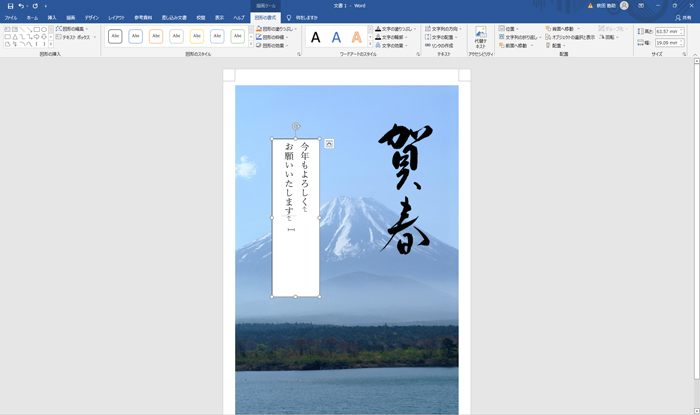
Task: Choose the first black-outlined shape style preset
Action: click(115, 37)
